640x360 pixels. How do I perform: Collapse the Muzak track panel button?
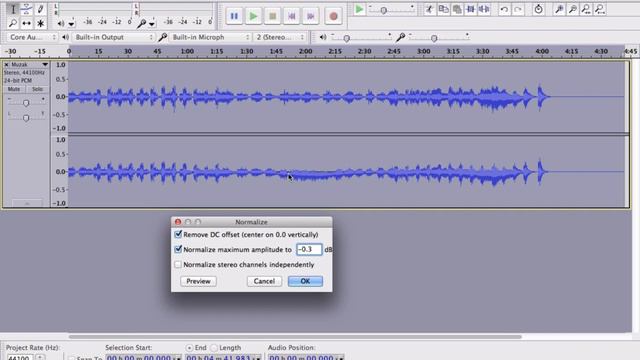27,203
